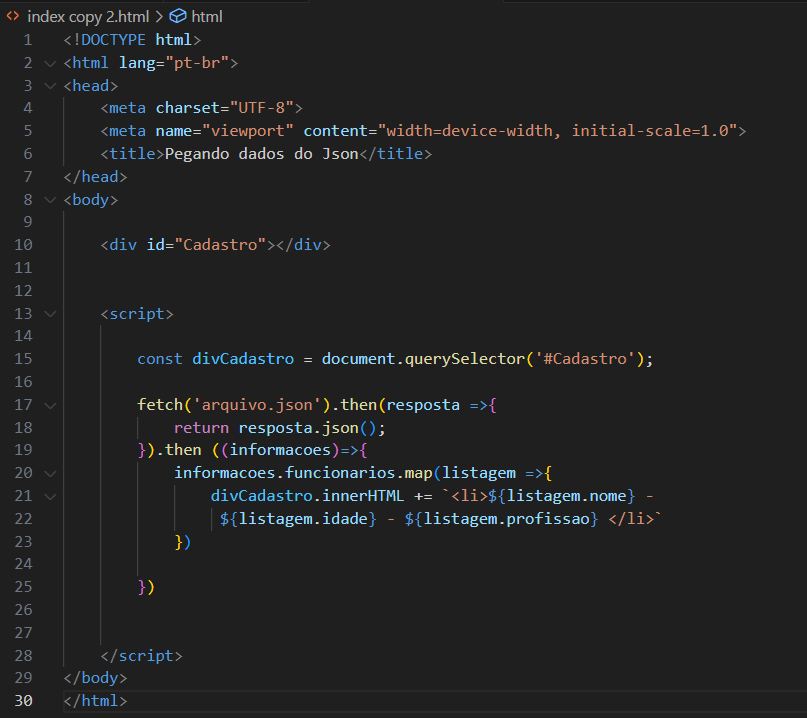Fold the fetch call at line 17
807x718 pixels.
coord(50,405)
